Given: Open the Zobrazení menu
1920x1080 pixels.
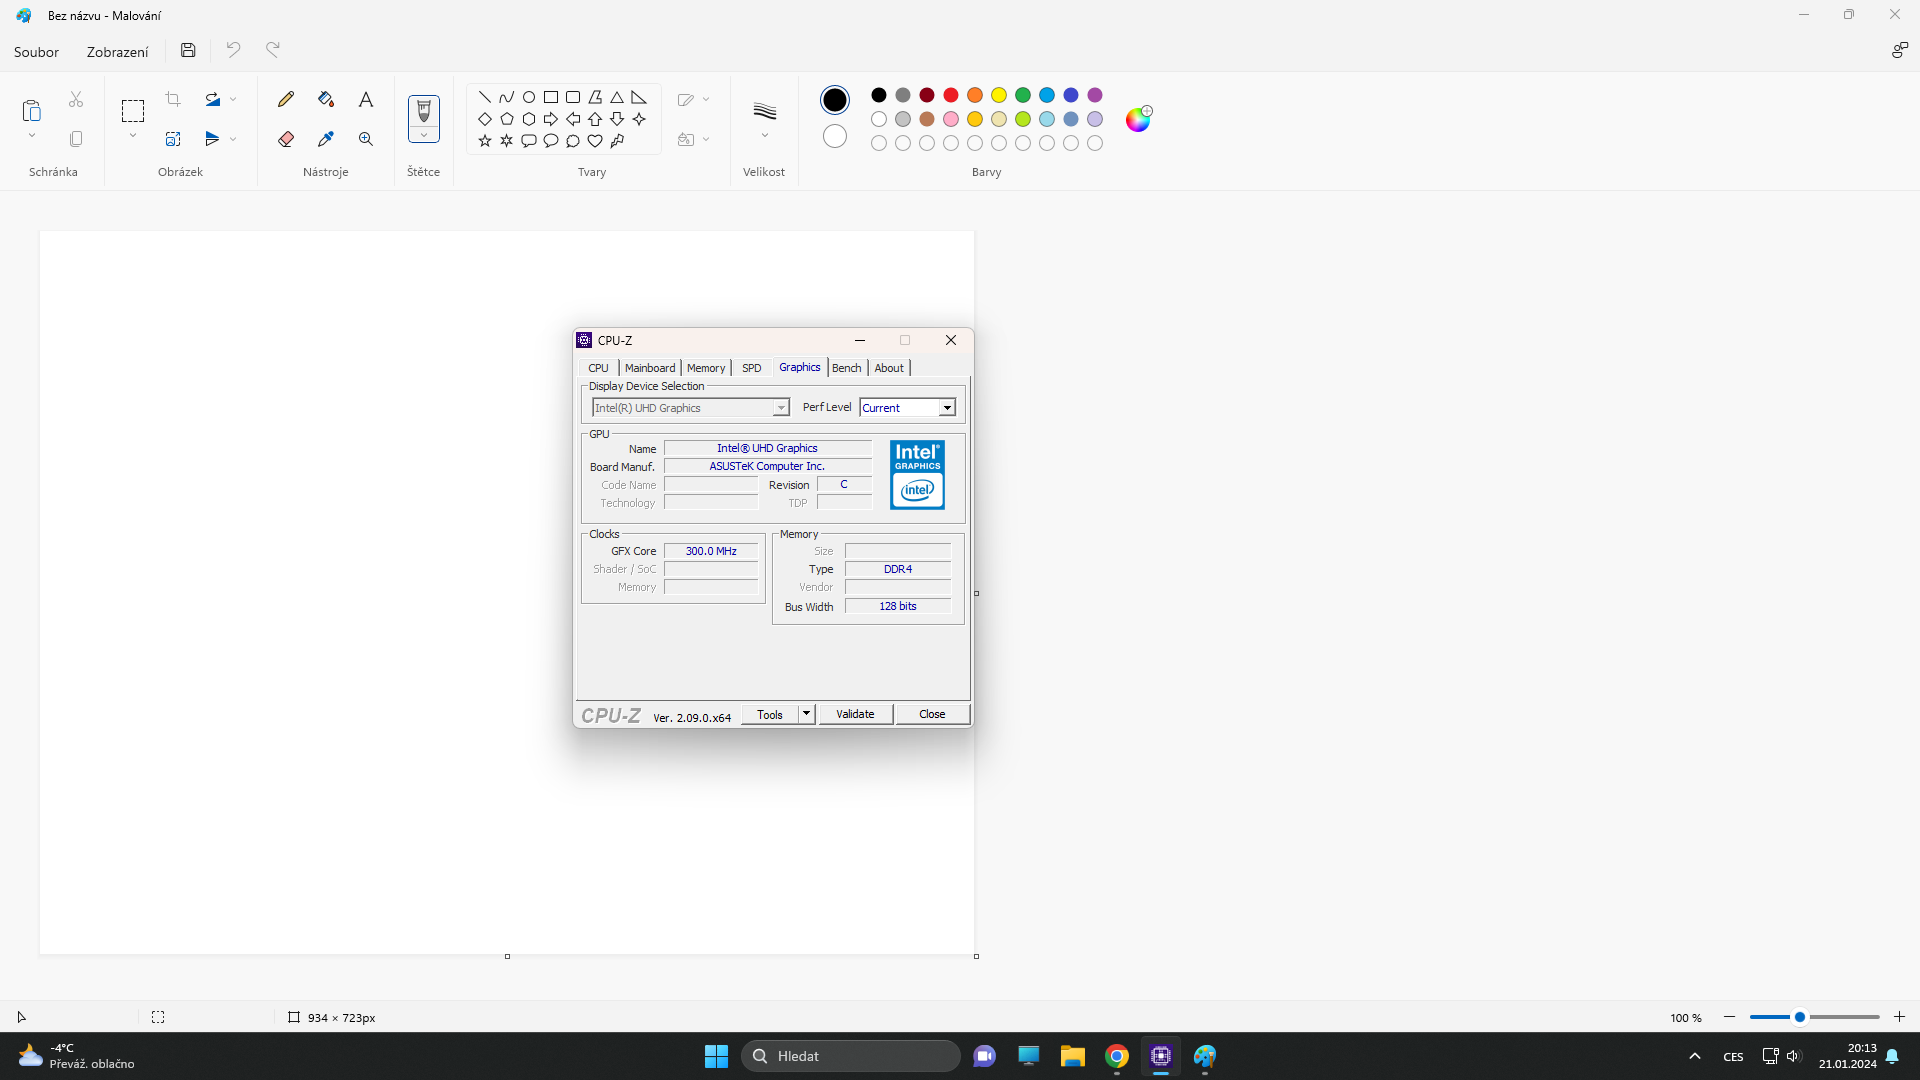Looking at the screenshot, I should pyautogui.click(x=117, y=52).
